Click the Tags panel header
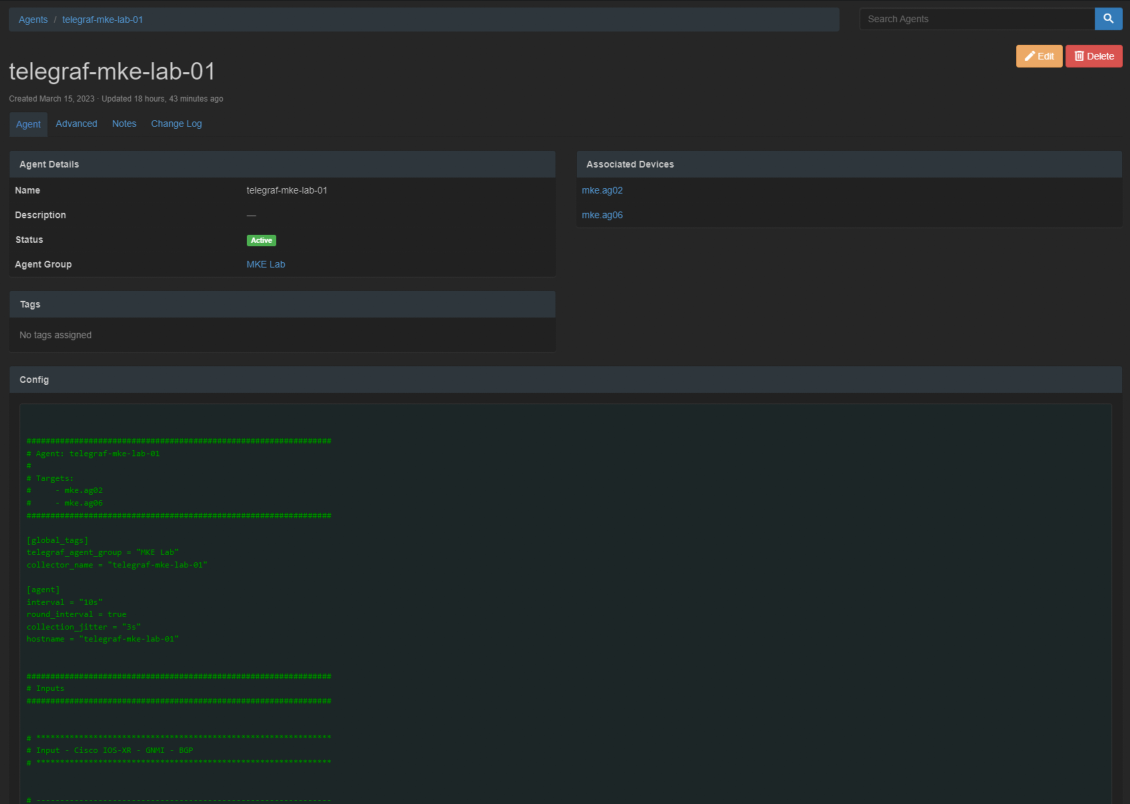This screenshot has height=804, width=1130. pos(282,304)
